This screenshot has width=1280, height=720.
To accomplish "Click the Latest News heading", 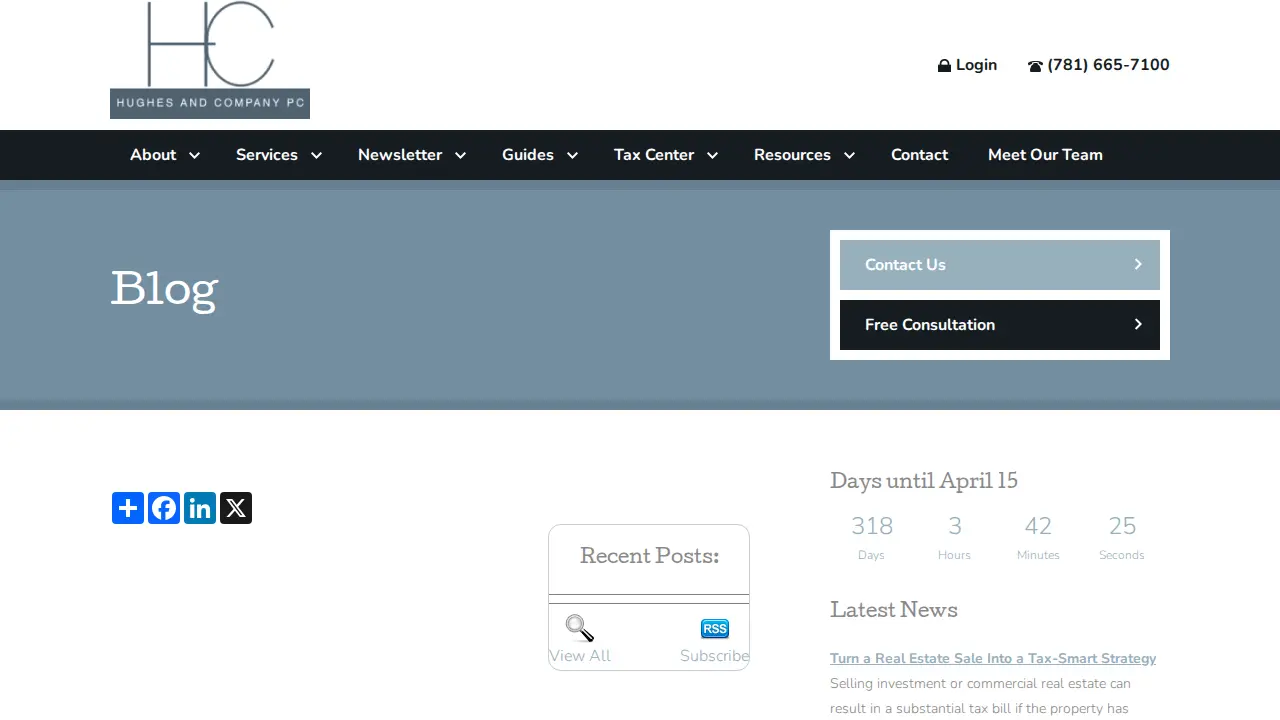I will tap(894, 610).
